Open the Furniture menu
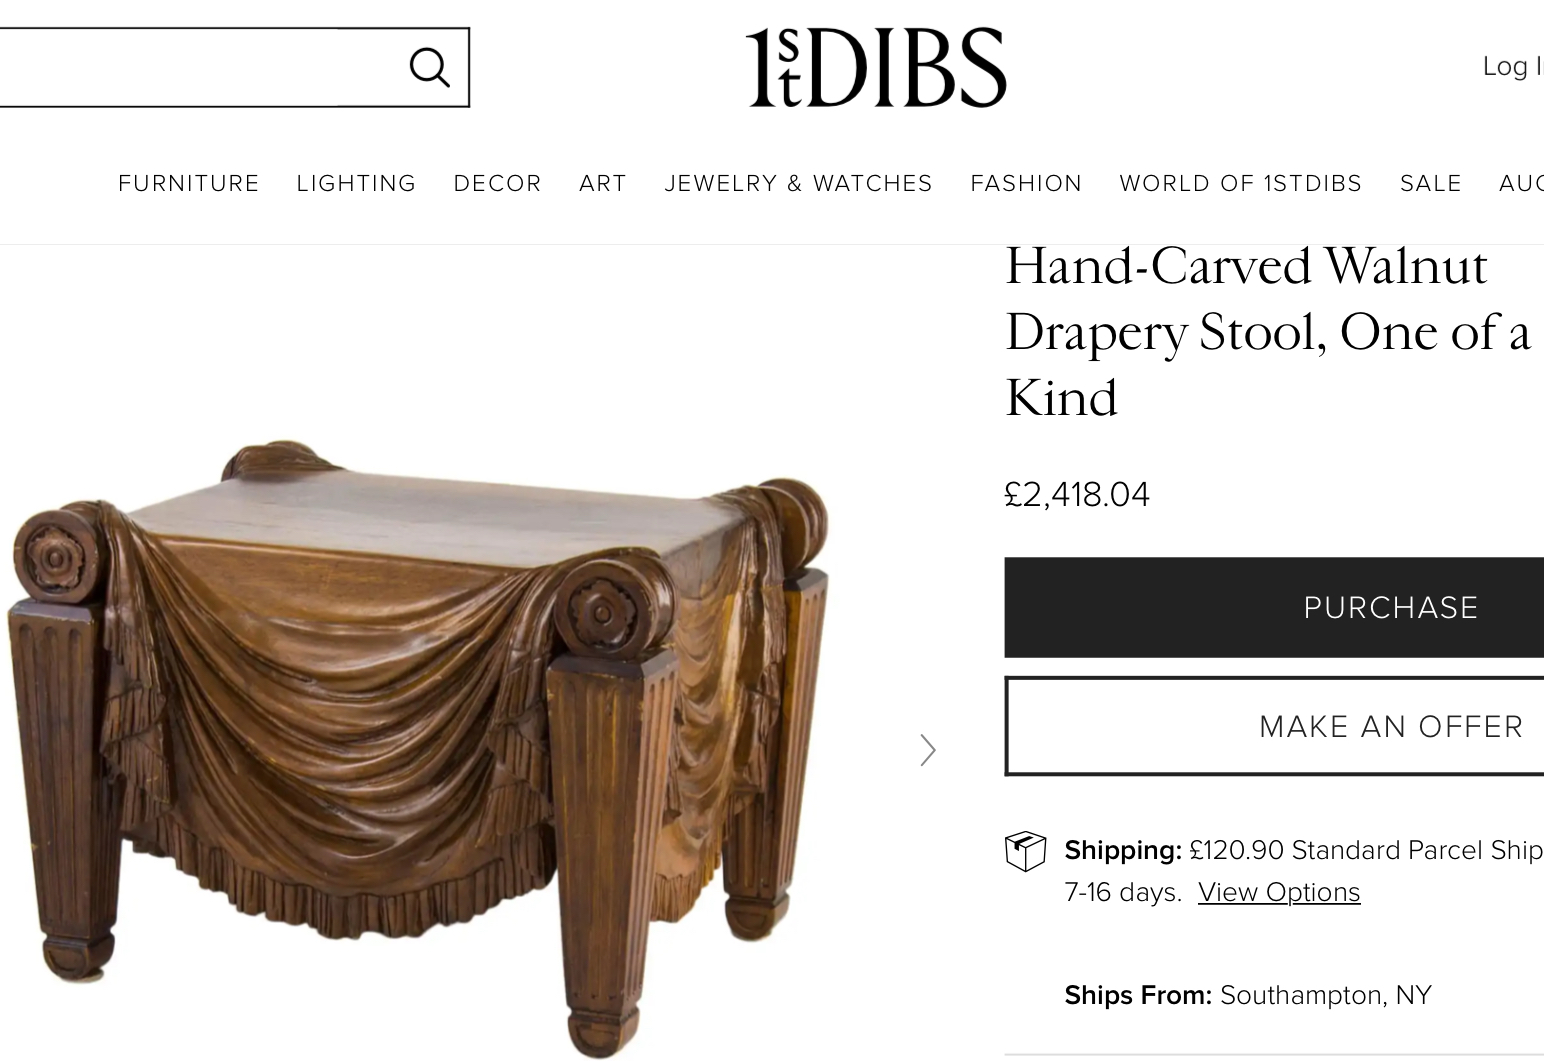1544x1061 pixels. [189, 183]
